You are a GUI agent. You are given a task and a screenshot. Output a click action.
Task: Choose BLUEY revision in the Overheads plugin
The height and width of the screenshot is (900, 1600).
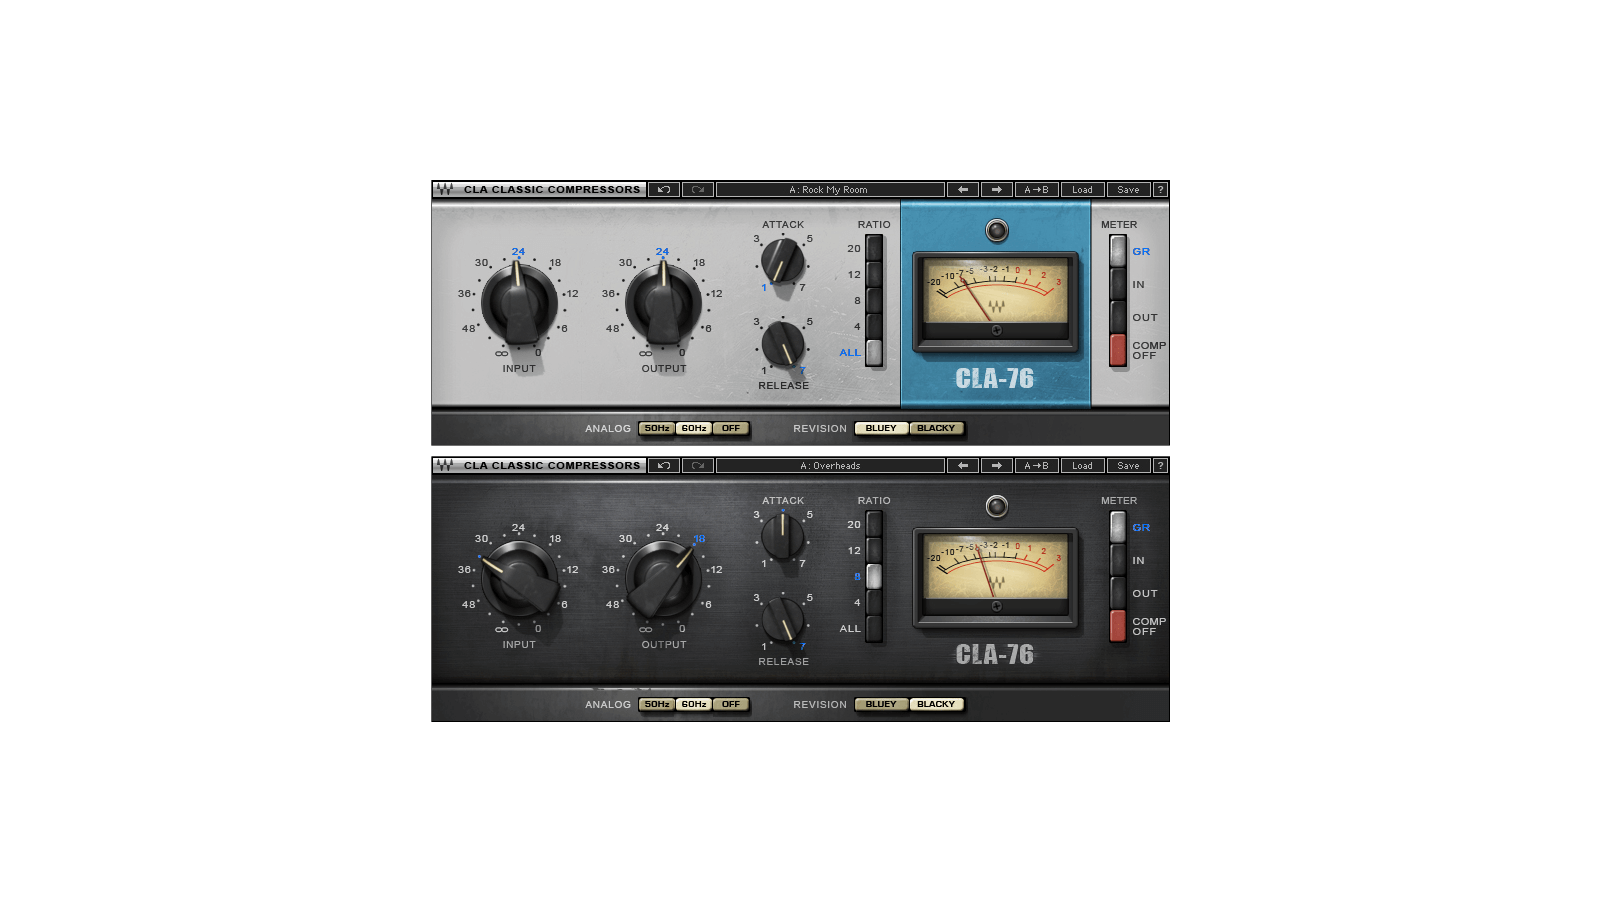tap(881, 704)
